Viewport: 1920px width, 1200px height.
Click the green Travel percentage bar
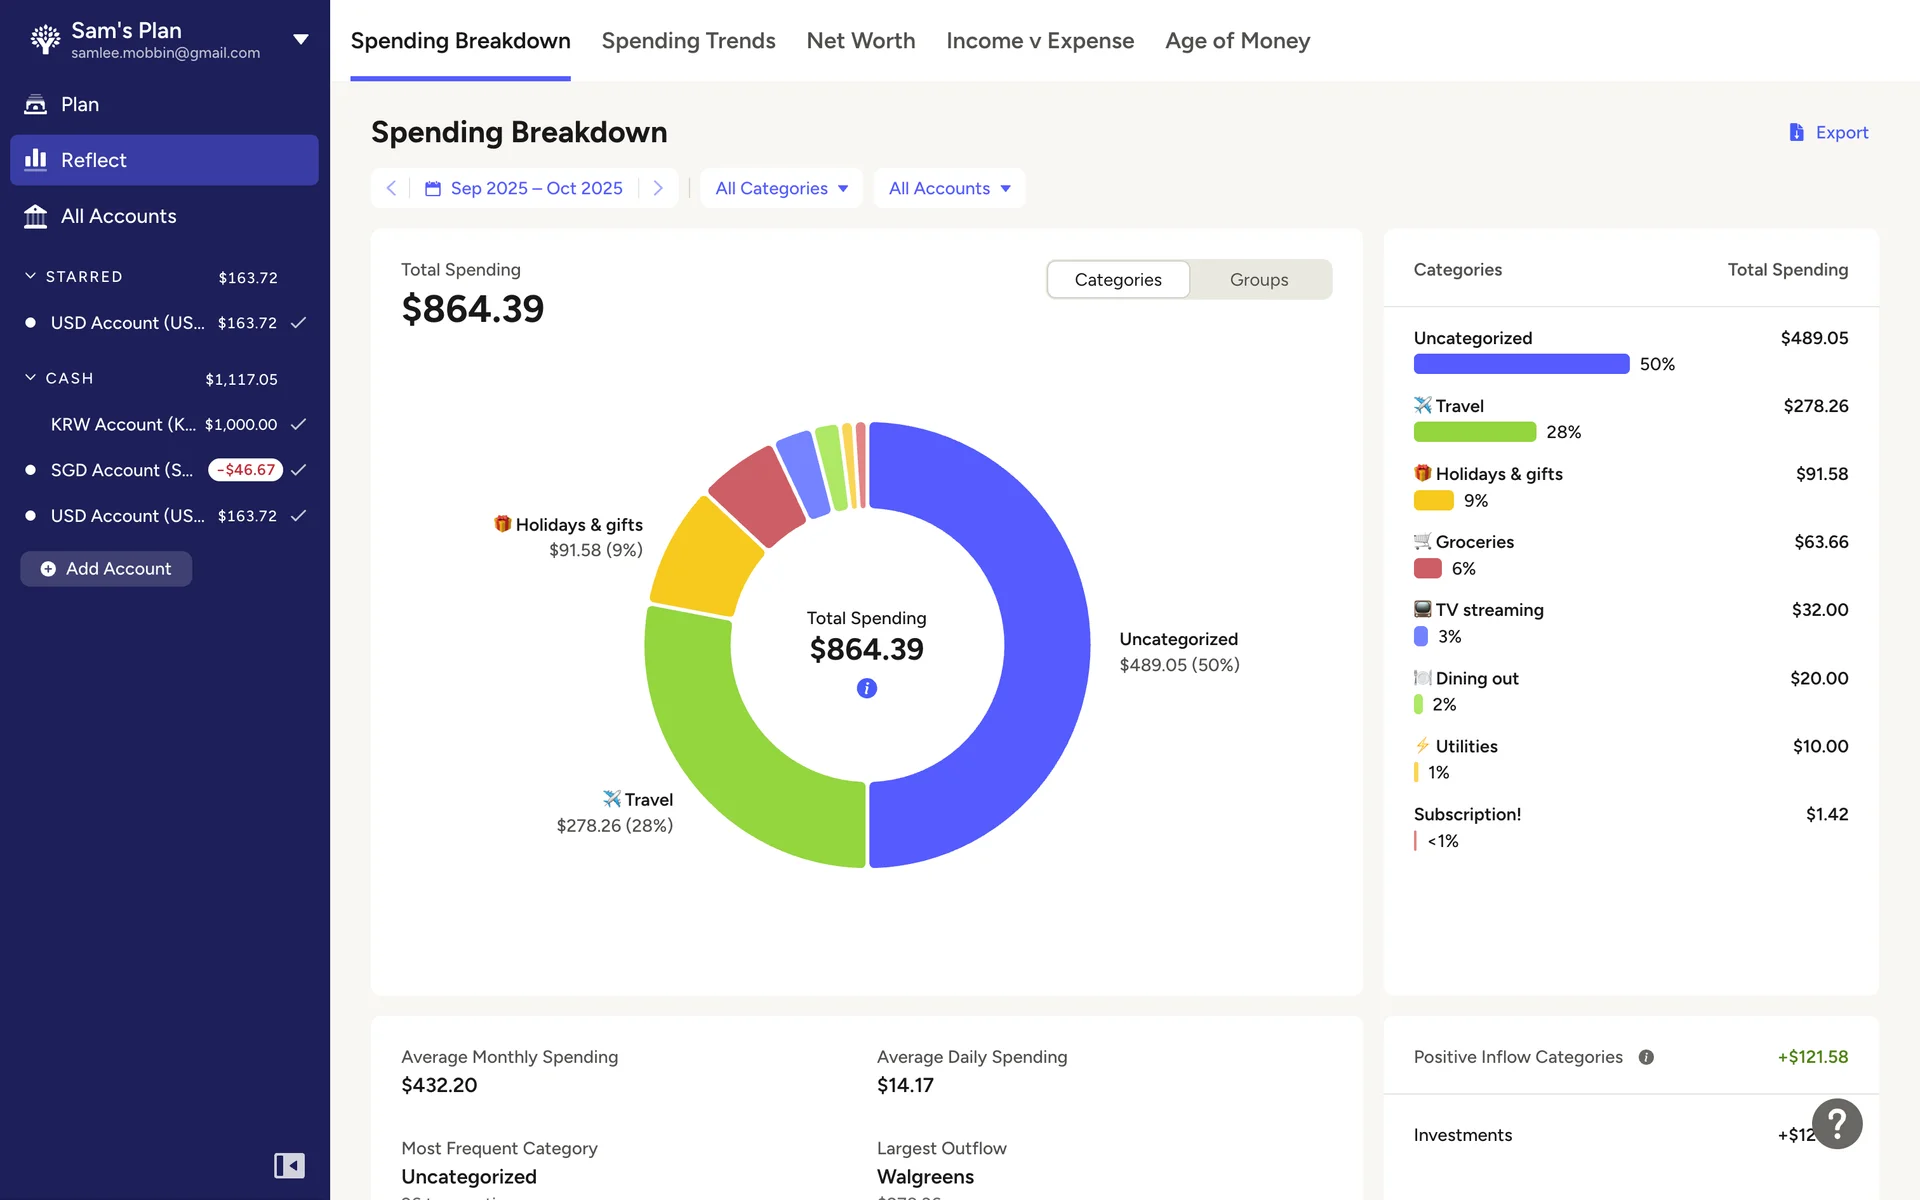1474,432
